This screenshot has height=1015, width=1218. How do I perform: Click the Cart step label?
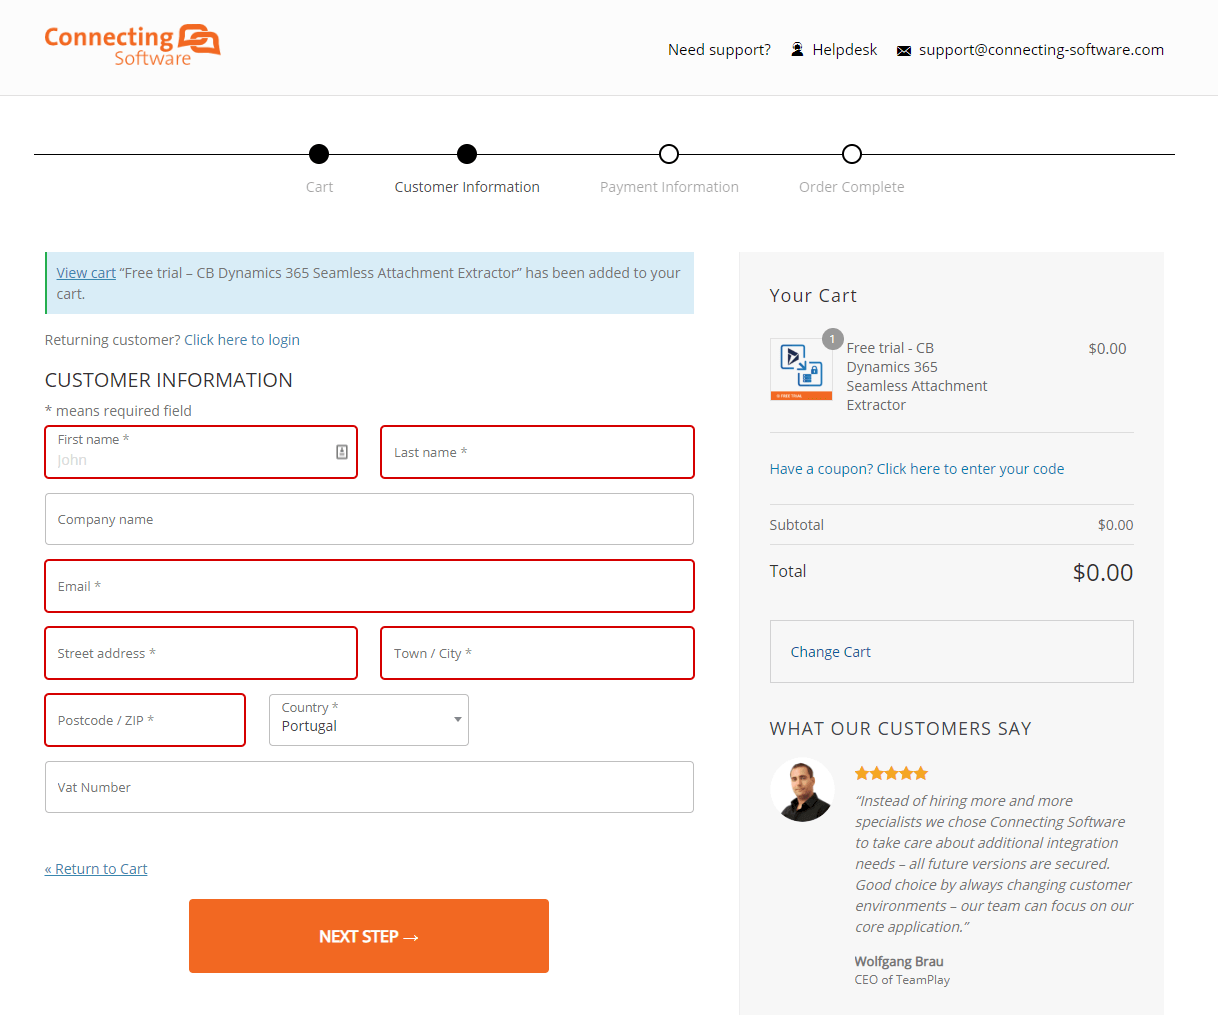pos(319,187)
